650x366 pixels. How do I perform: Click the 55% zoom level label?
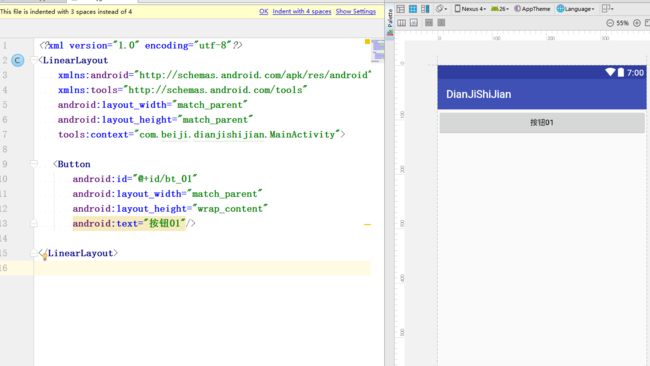tap(622, 23)
